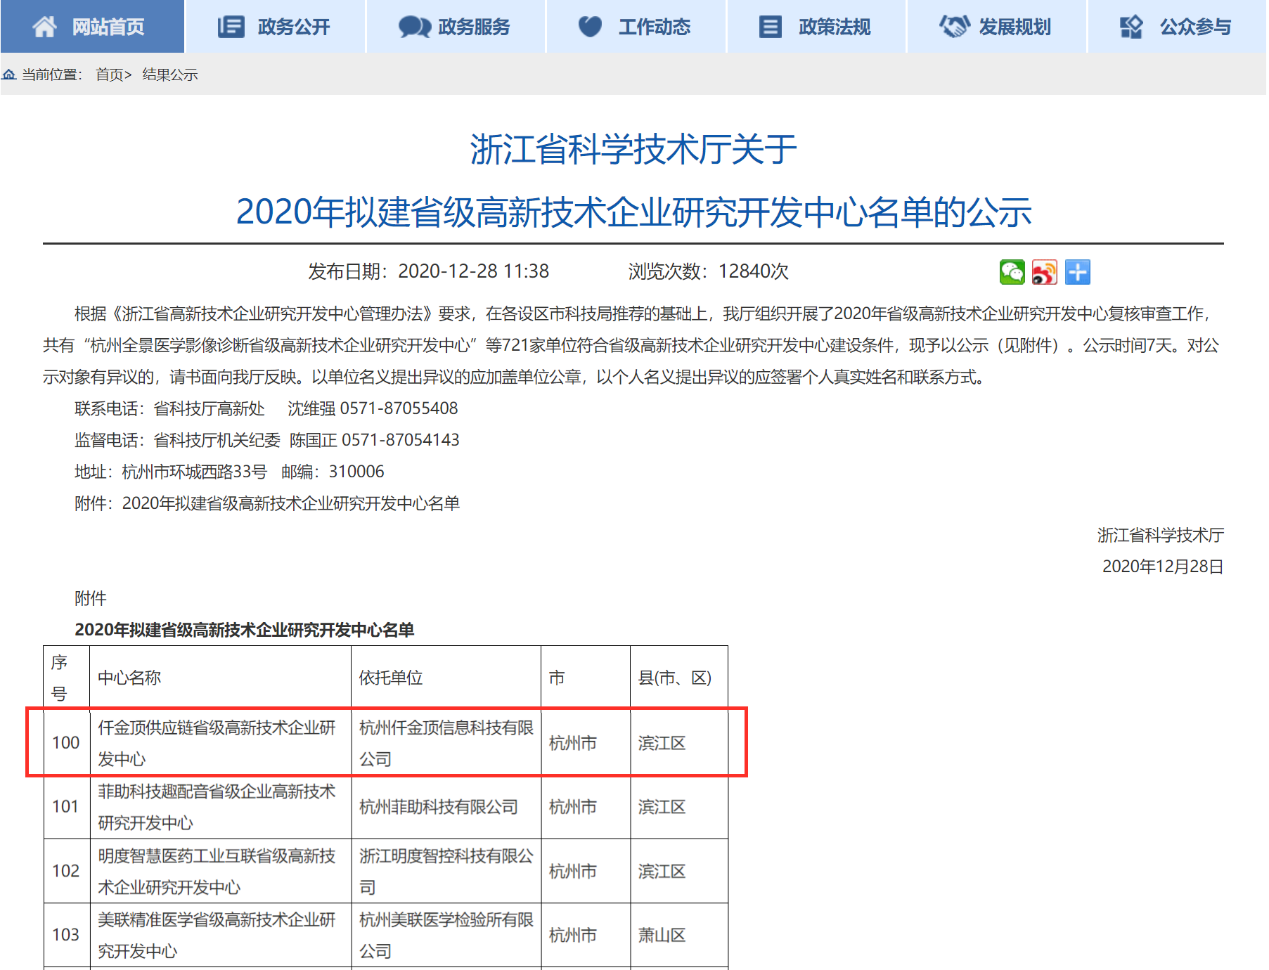Click the signature date 2020年12月28日

tap(1163, 567)
